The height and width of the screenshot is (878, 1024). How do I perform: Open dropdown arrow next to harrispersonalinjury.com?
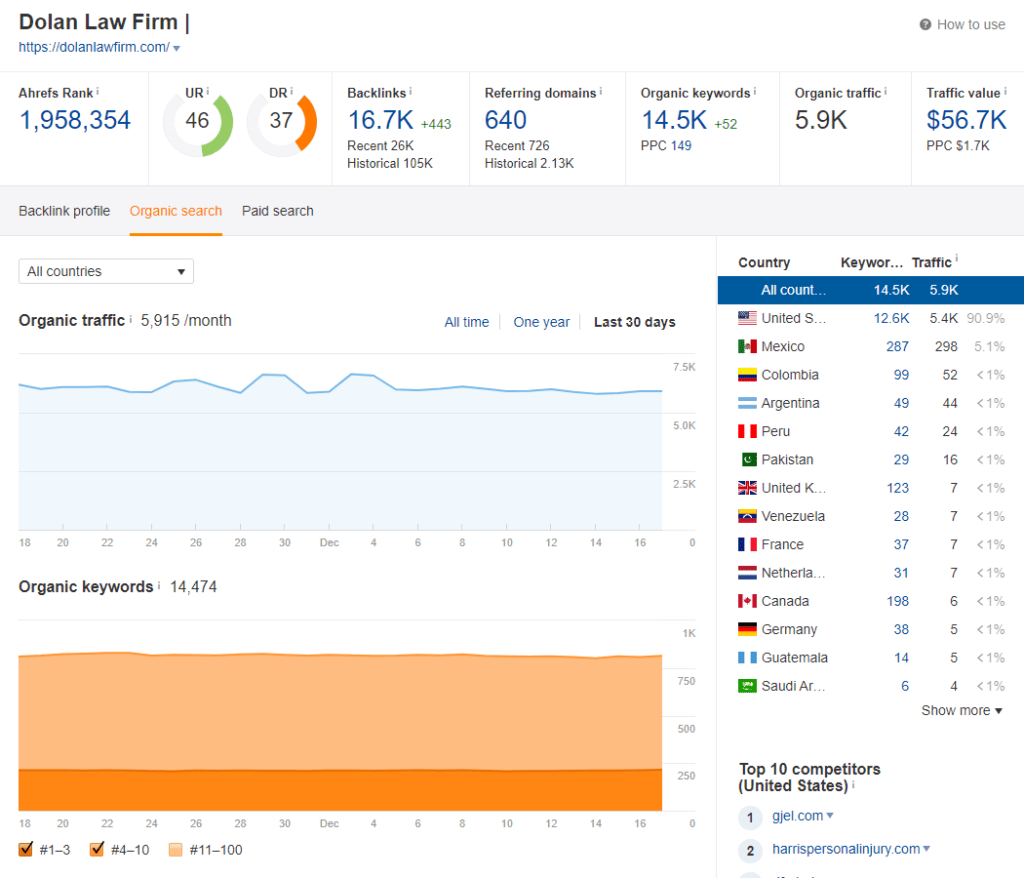pyautogui.click(x=926, y=849)
